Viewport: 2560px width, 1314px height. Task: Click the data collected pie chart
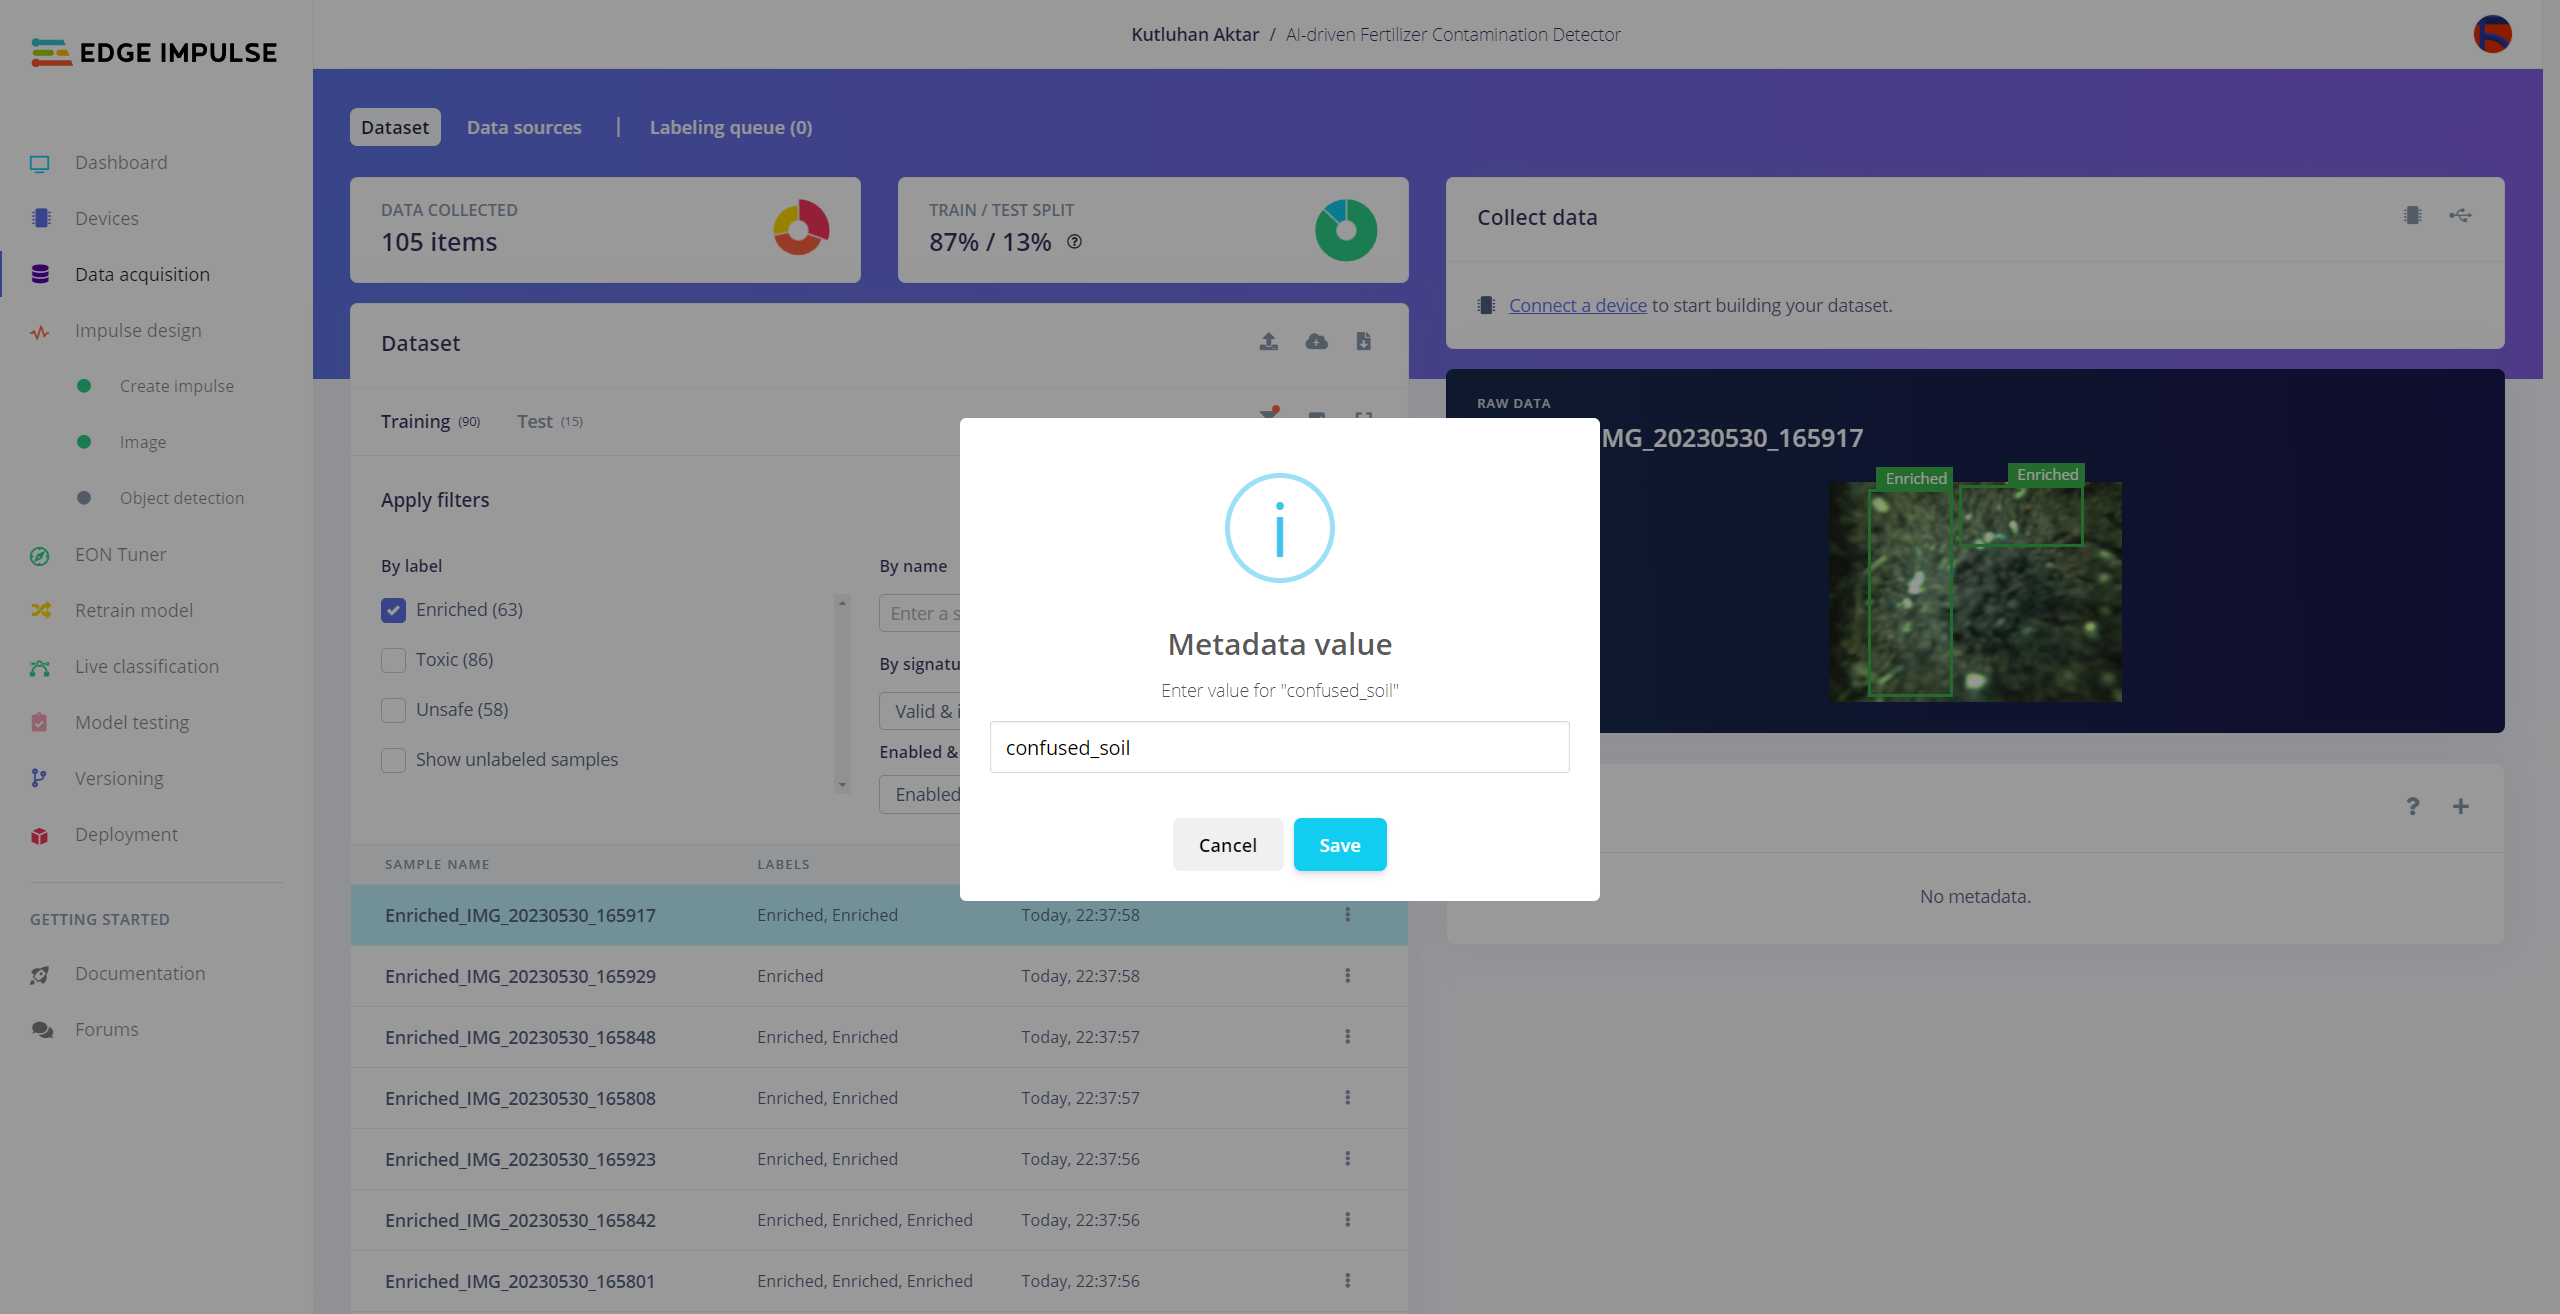tap(800, 229)
